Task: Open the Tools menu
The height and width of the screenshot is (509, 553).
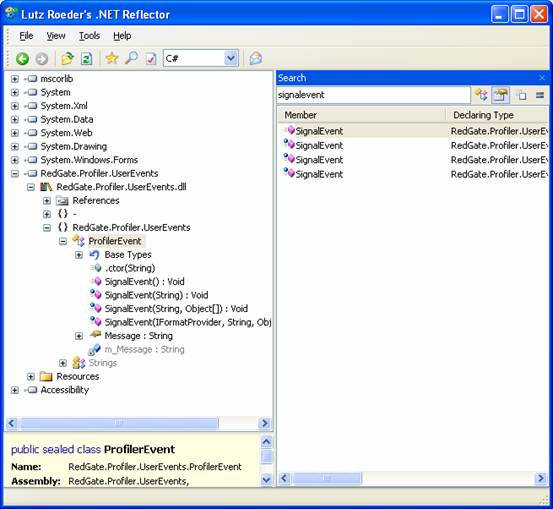Action: click(x=89, y=36)
